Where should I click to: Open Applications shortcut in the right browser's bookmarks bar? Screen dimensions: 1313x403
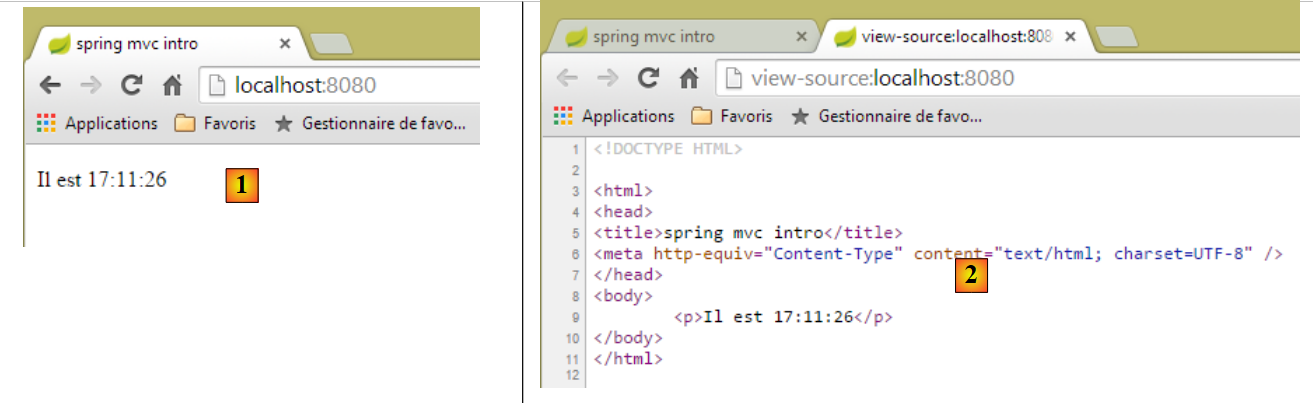pyautogui.click(x=614, y=116)
